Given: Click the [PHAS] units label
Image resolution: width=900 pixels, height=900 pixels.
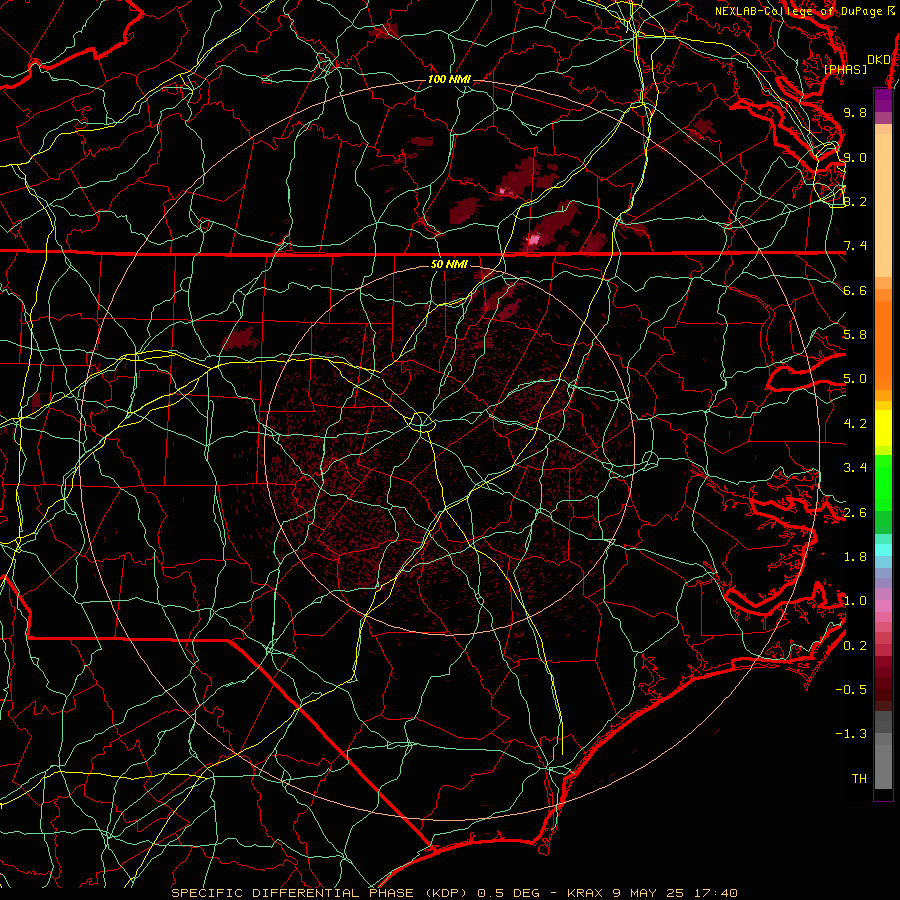Looking at the screenshot, I should point(845,70).
